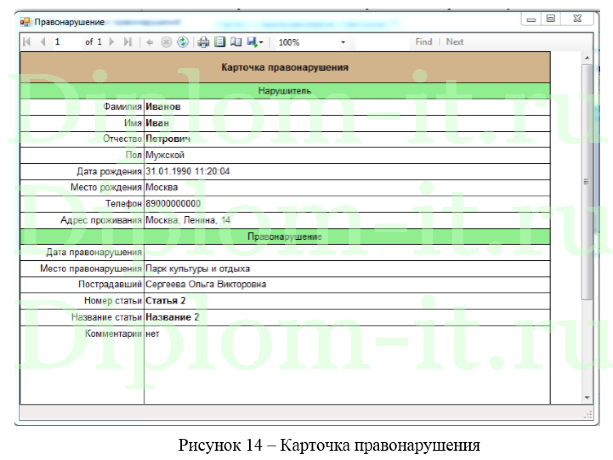Click the find text input field
The height and width of the screenshot is (460, 613).
(381, 42)
